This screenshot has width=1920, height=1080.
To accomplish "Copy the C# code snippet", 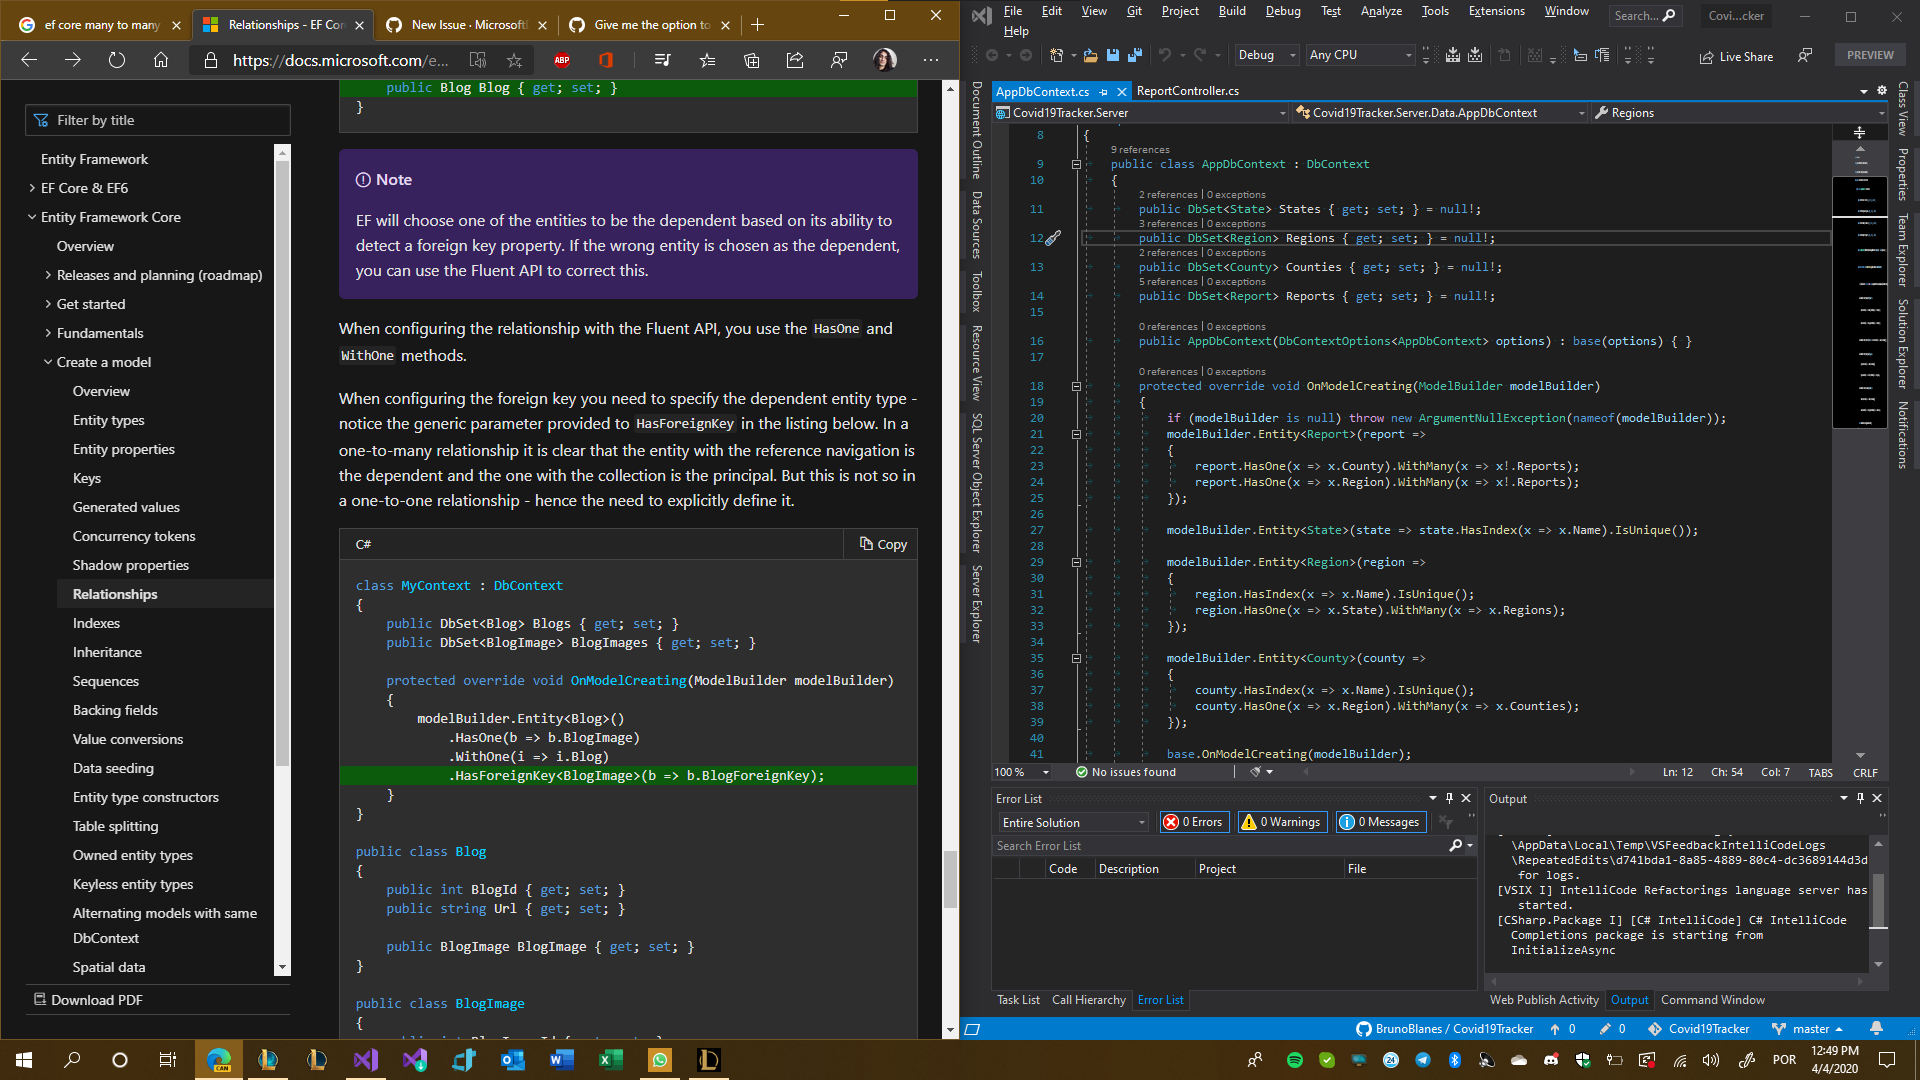I will tap(883, 544).
